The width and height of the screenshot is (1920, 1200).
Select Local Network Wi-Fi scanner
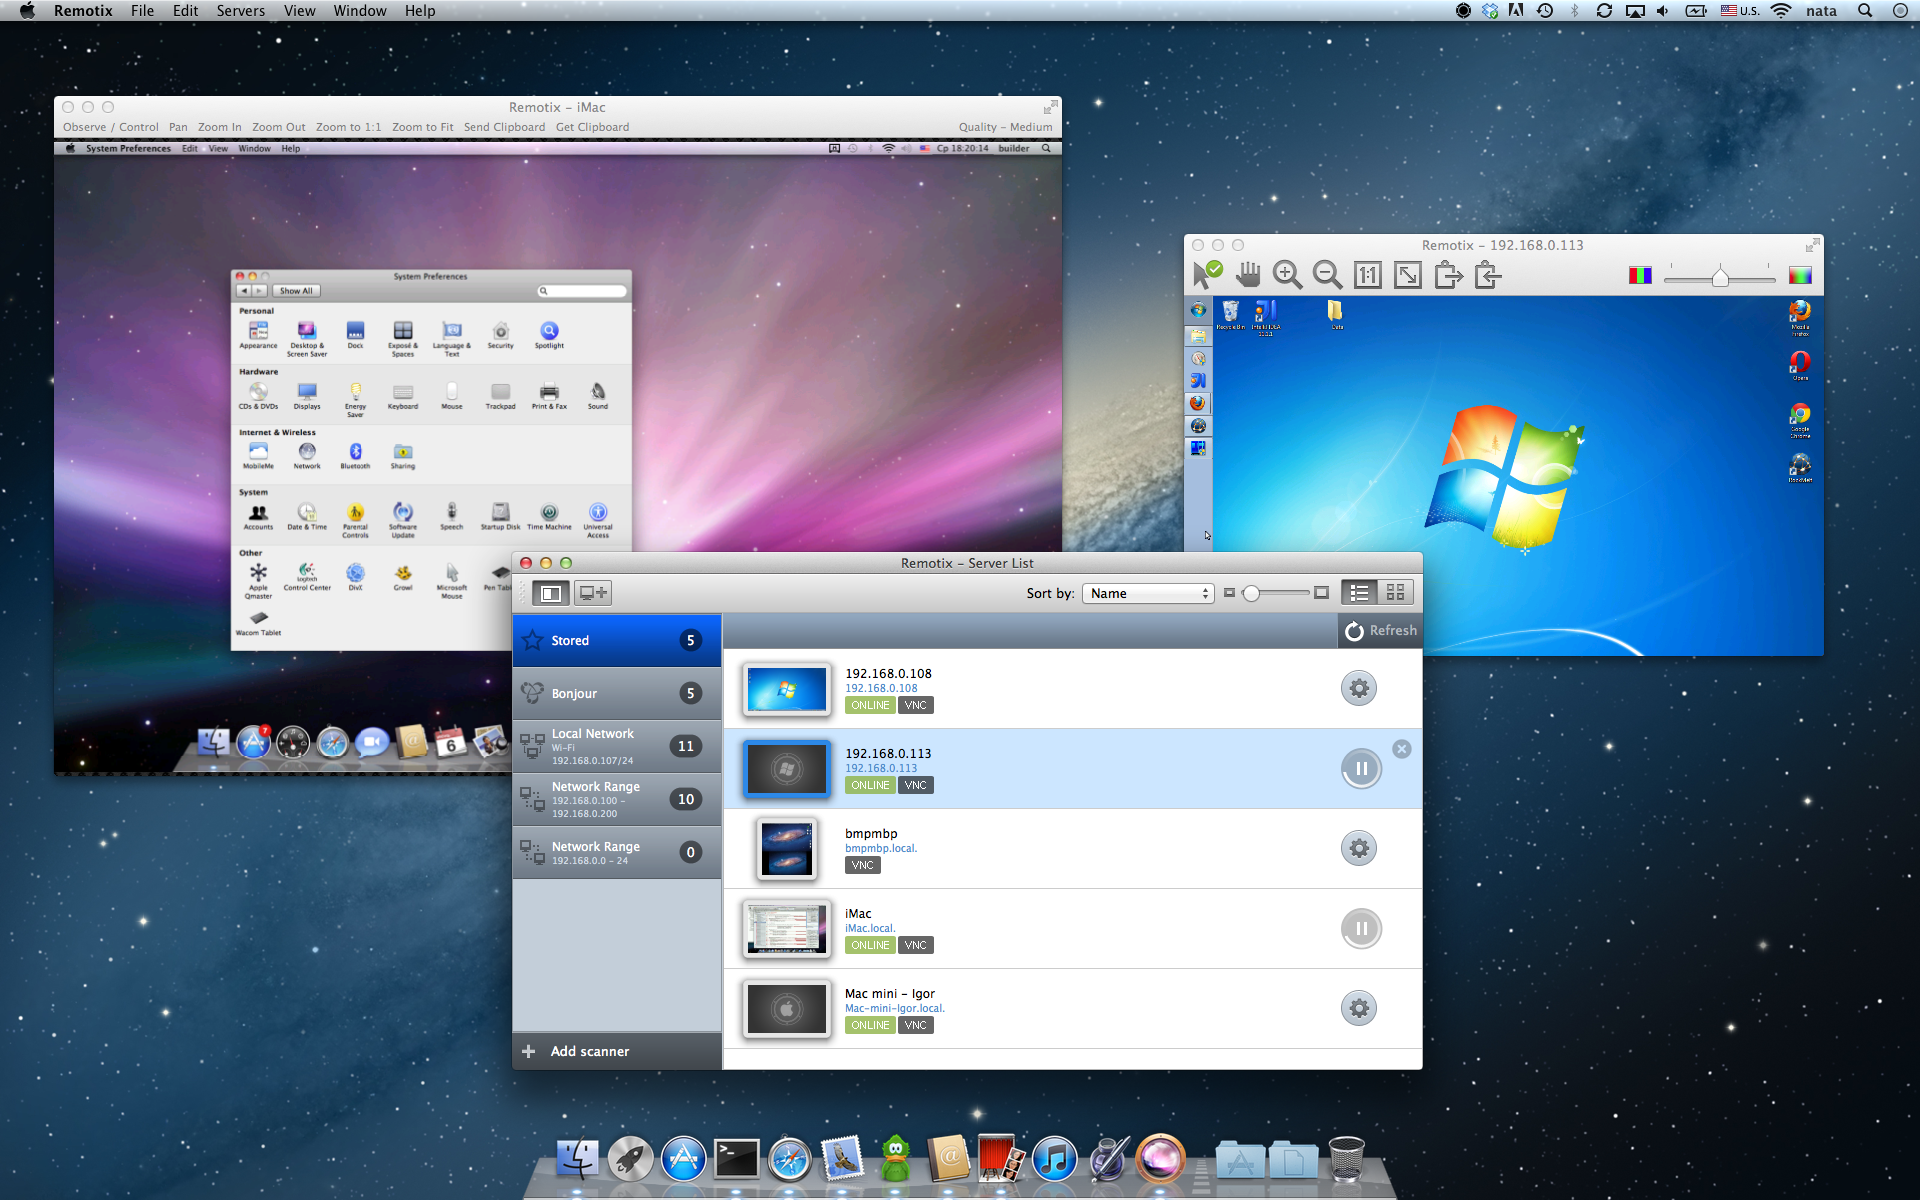(x=617, y=746)
